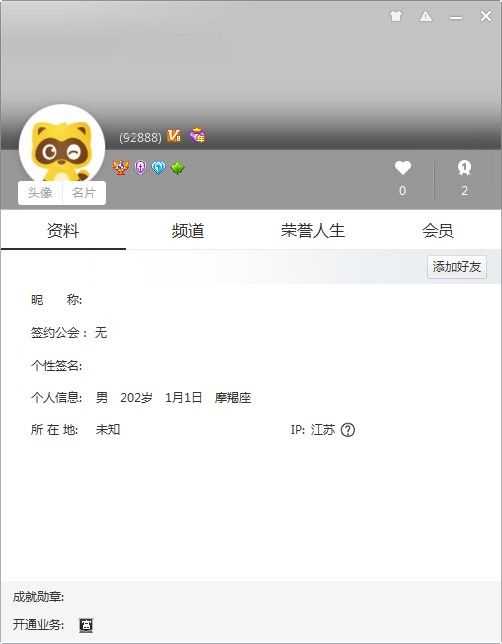This screenshot has width=502, height=644.
Task: Click the bear icon beside 开通业务
Action: pos(86,625)
